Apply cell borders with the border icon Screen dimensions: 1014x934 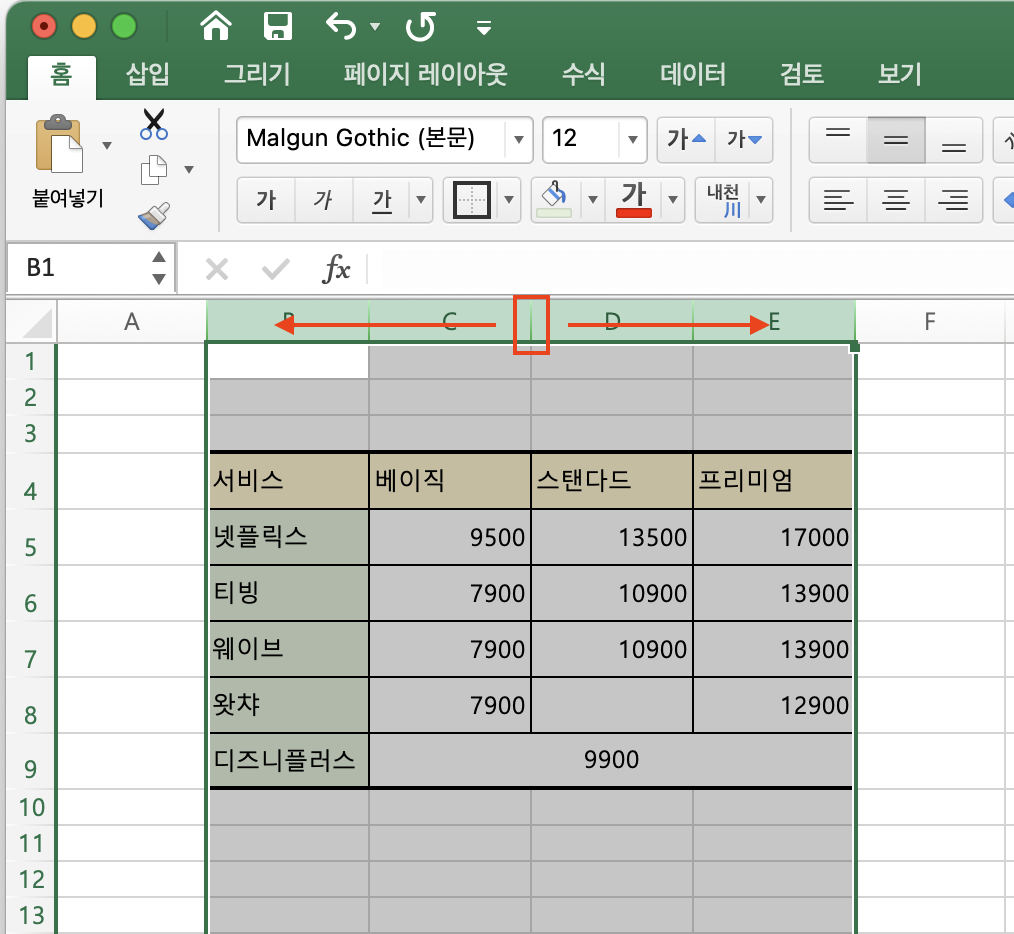(x=471, y=200)
